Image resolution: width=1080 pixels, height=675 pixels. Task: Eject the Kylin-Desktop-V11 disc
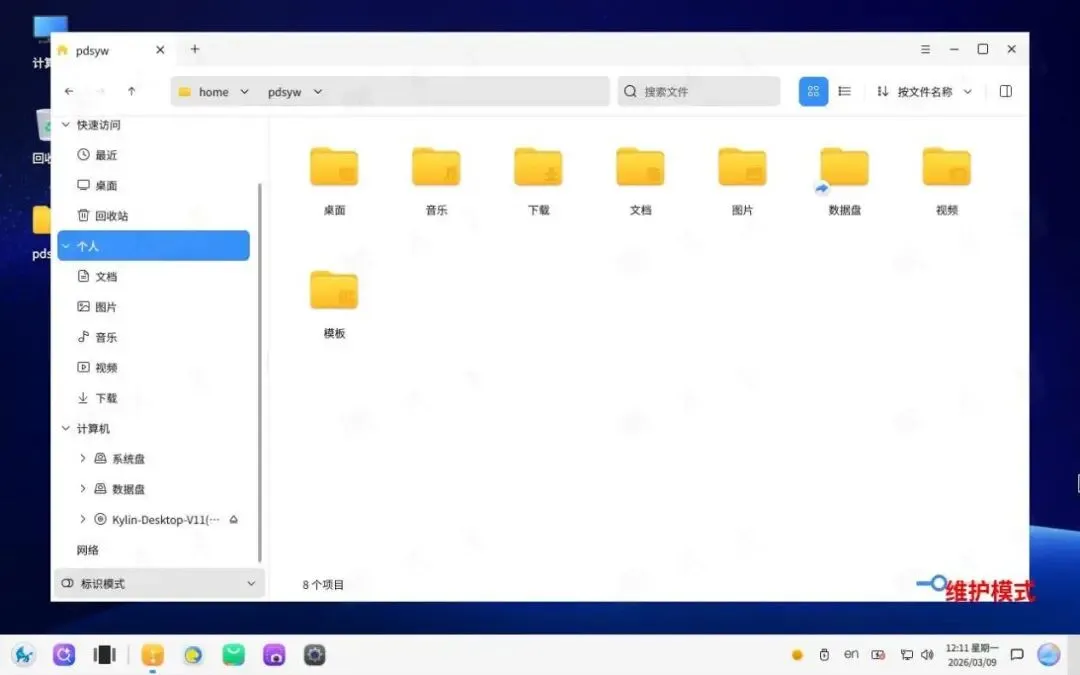[233, 519]
